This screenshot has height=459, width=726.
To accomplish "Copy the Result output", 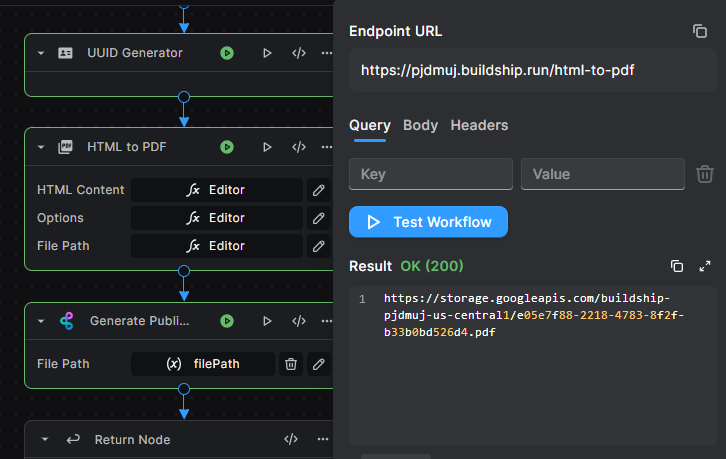I will (x=677, y=266).
